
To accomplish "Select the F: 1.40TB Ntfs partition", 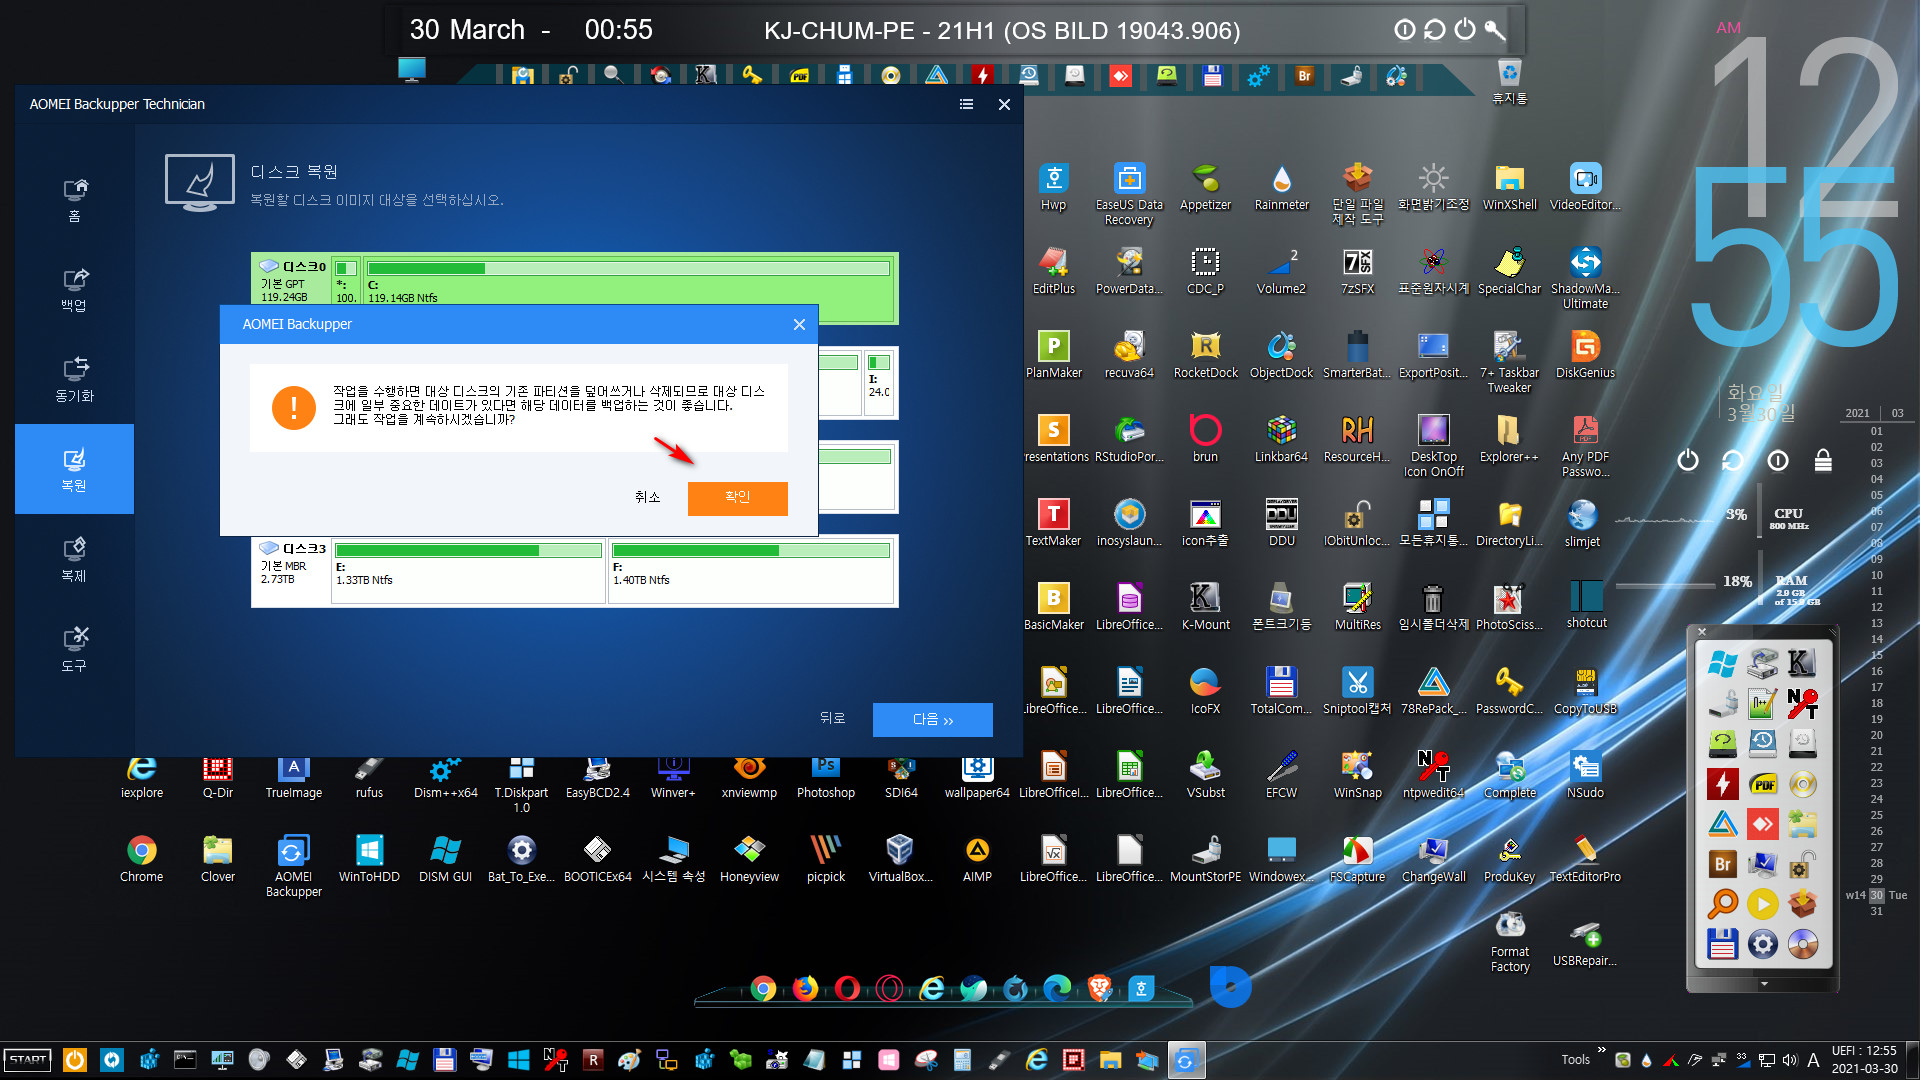I will tap(751, 571).
